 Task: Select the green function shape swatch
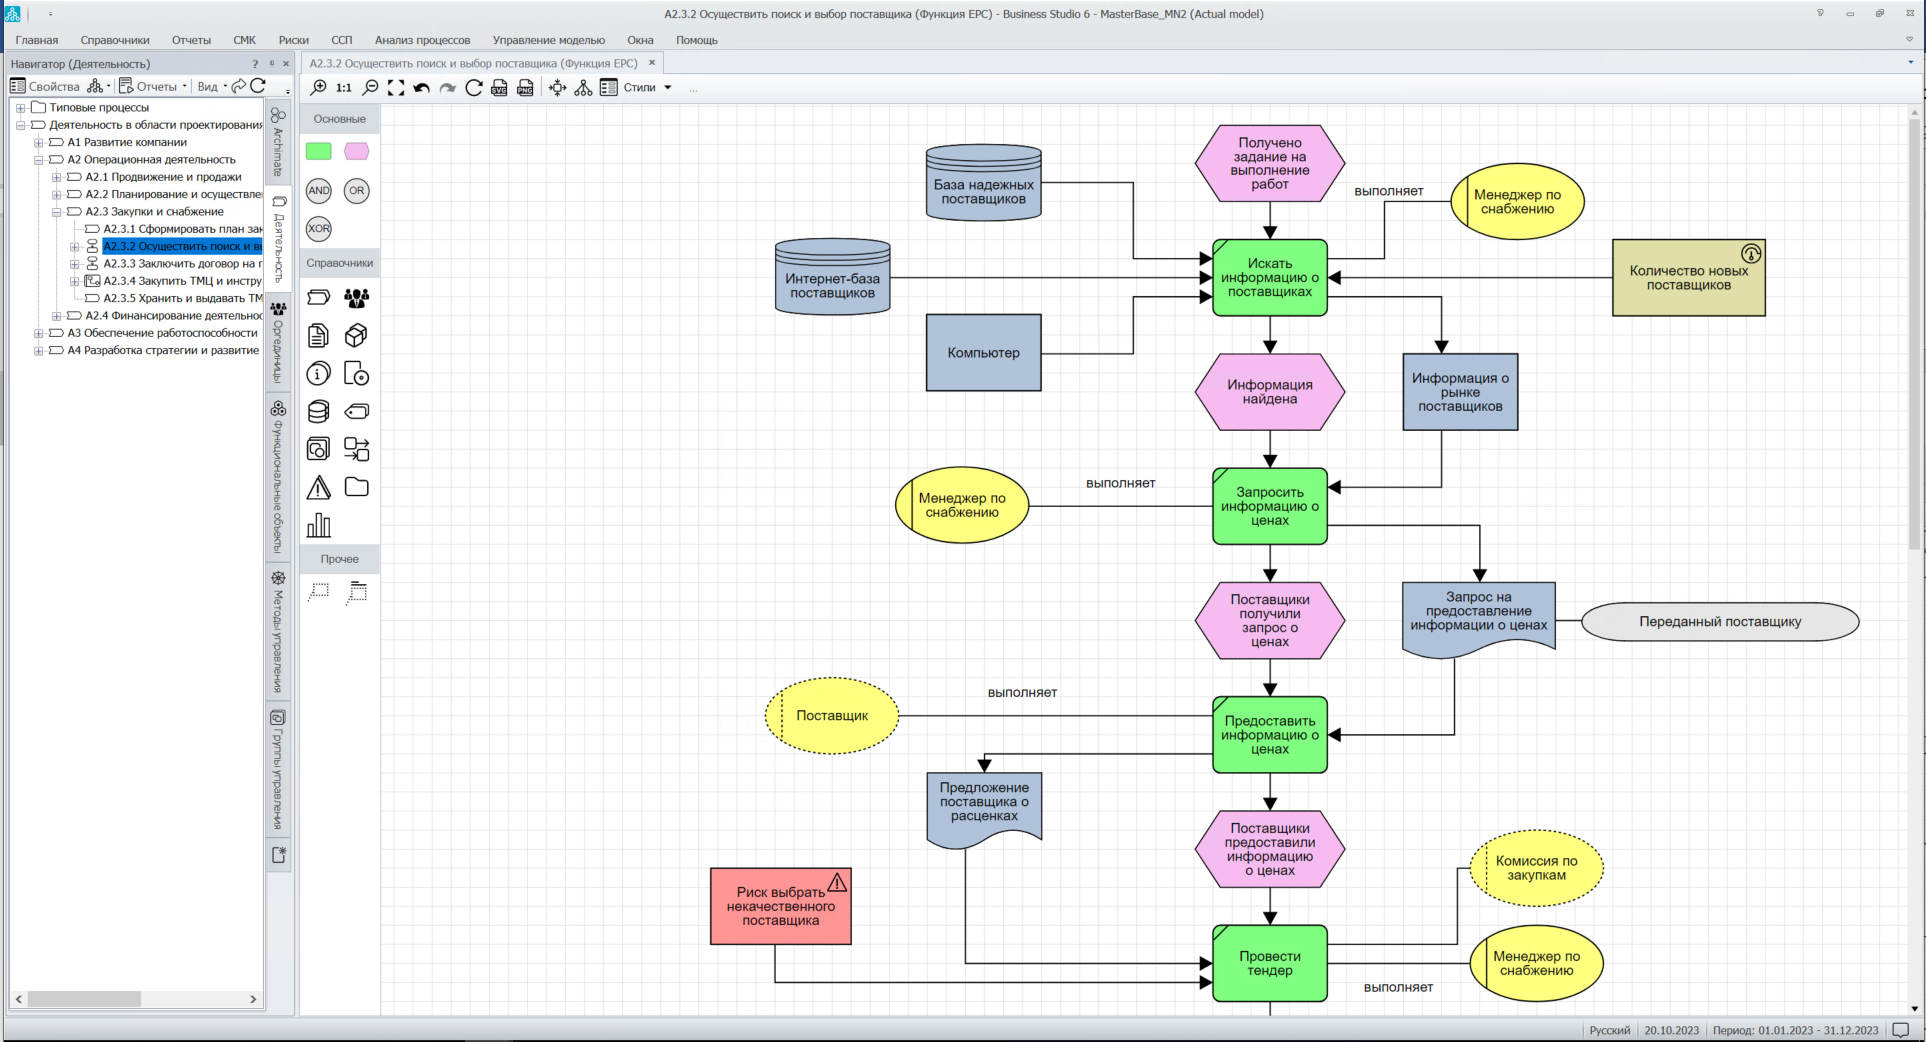(x=318, y=151)
